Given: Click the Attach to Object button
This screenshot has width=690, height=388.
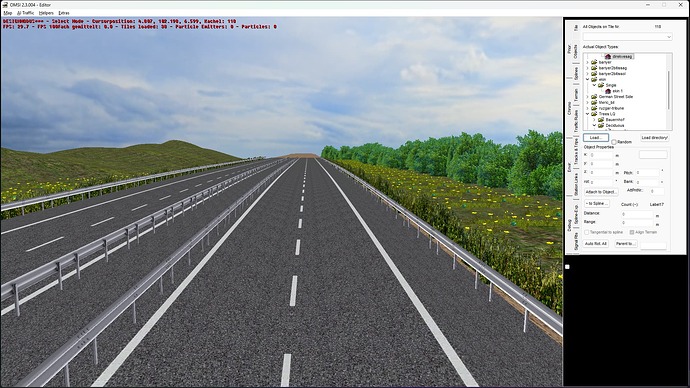Looking at the screenshot, I should [602, 192].
